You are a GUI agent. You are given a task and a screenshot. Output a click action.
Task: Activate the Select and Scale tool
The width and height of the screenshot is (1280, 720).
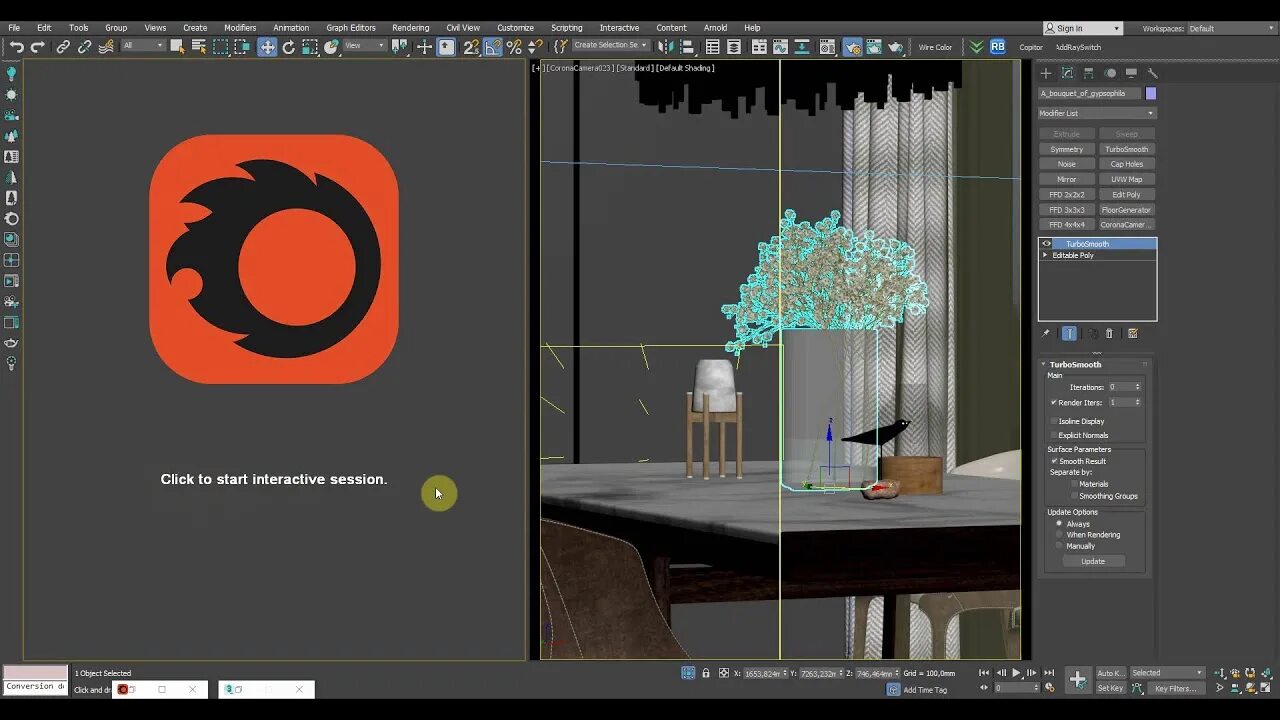click(x=310, y=47)
